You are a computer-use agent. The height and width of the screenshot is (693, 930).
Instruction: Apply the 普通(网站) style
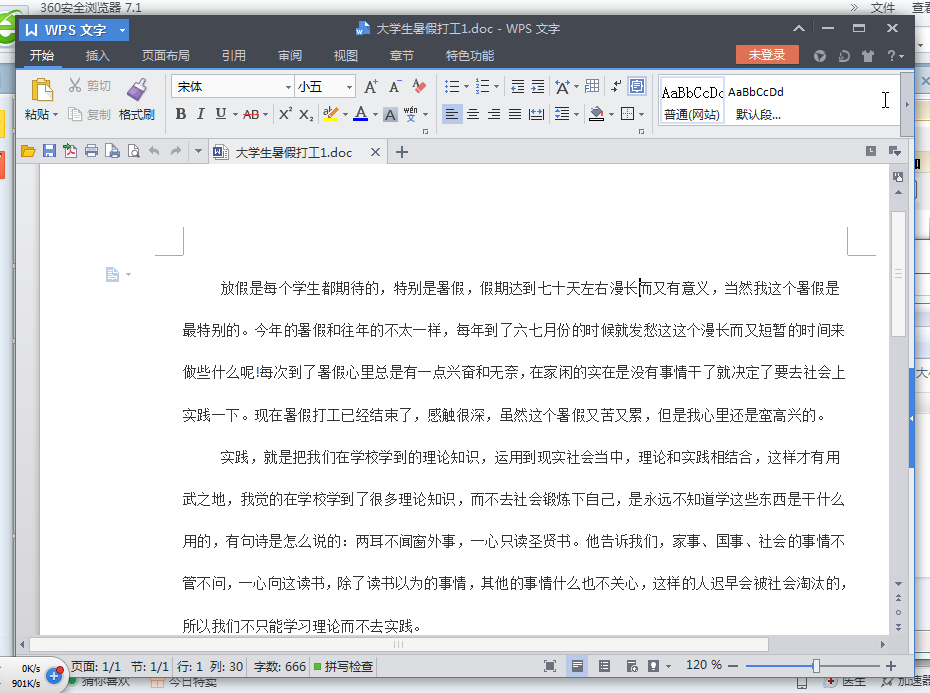[692, 101]
